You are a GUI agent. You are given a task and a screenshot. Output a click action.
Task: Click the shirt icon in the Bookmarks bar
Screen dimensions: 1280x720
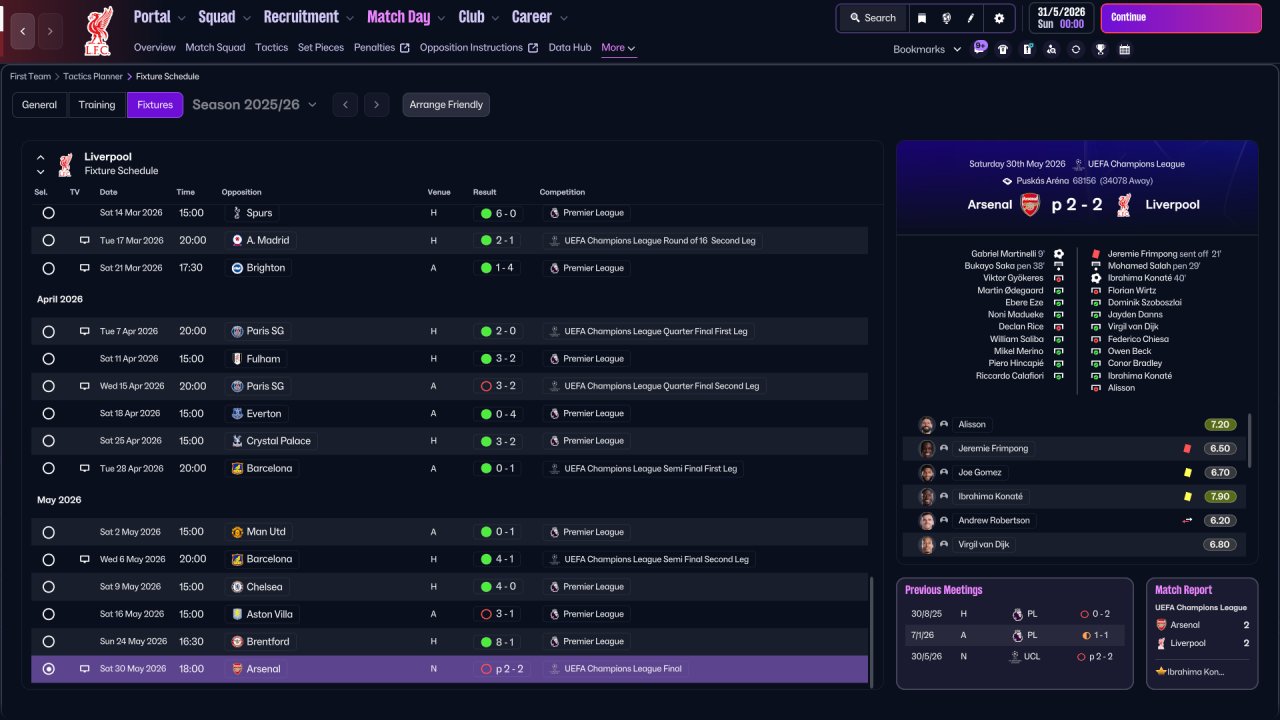pos(1003,49)
